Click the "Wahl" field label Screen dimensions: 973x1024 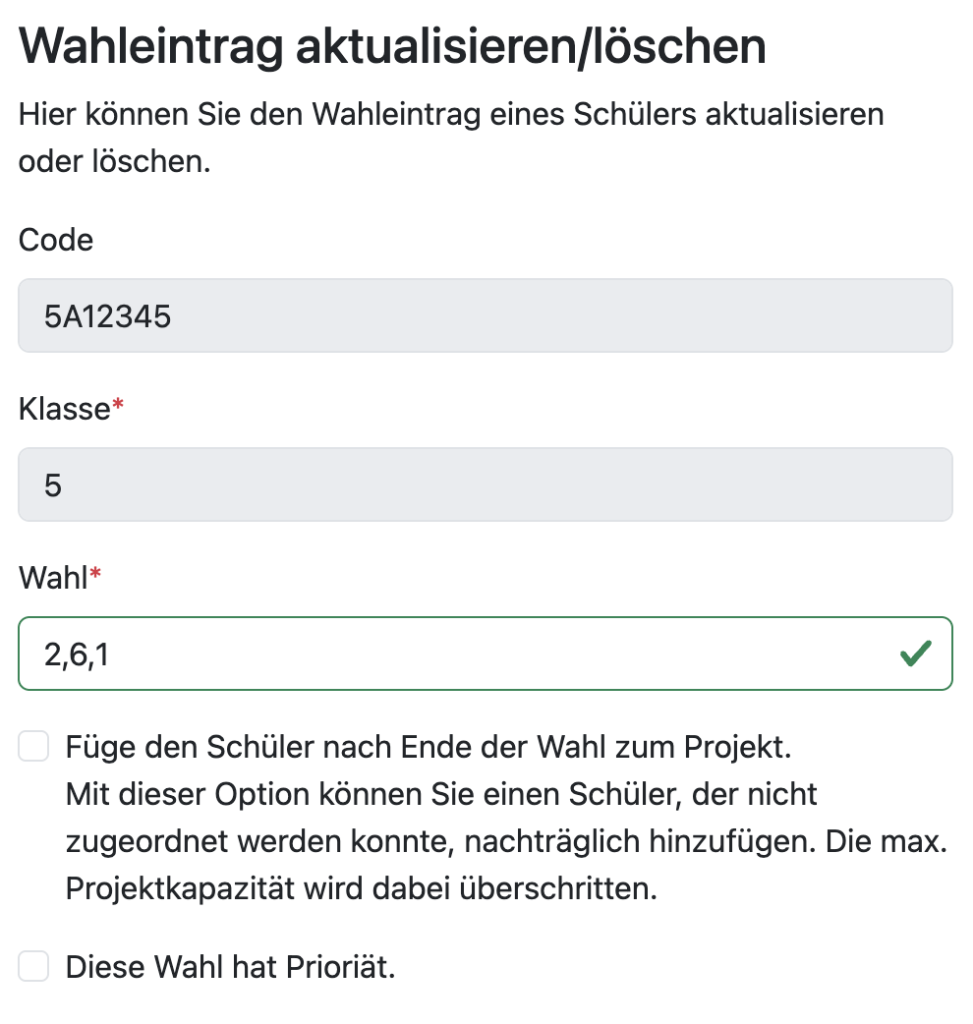(53, 578)
